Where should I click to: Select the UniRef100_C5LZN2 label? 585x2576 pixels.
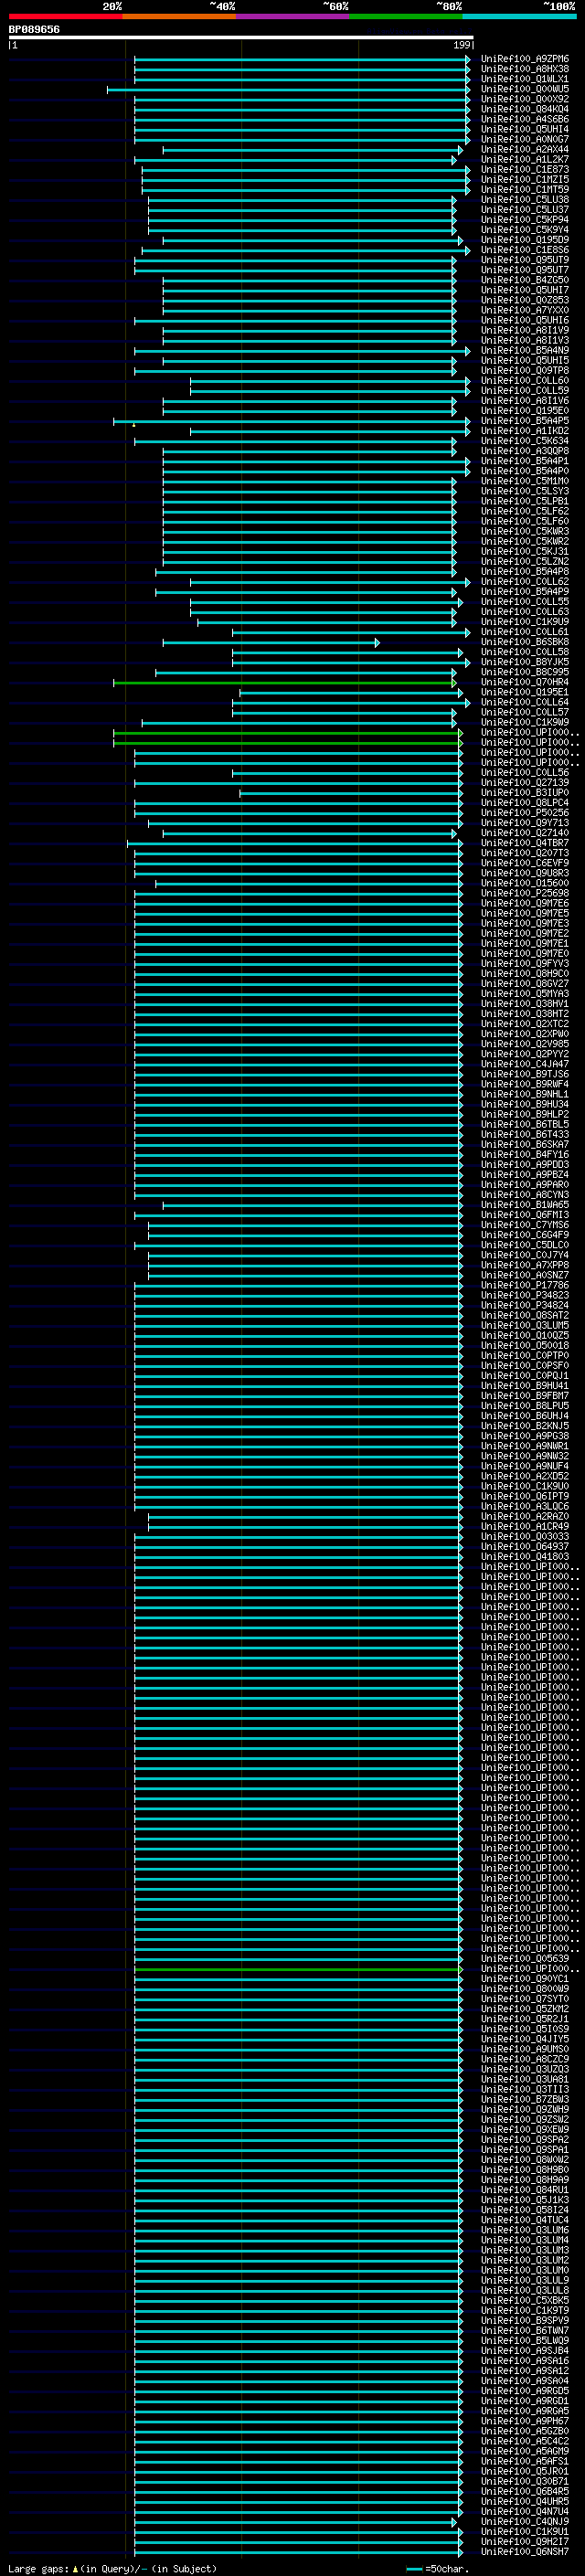point(524,562)
